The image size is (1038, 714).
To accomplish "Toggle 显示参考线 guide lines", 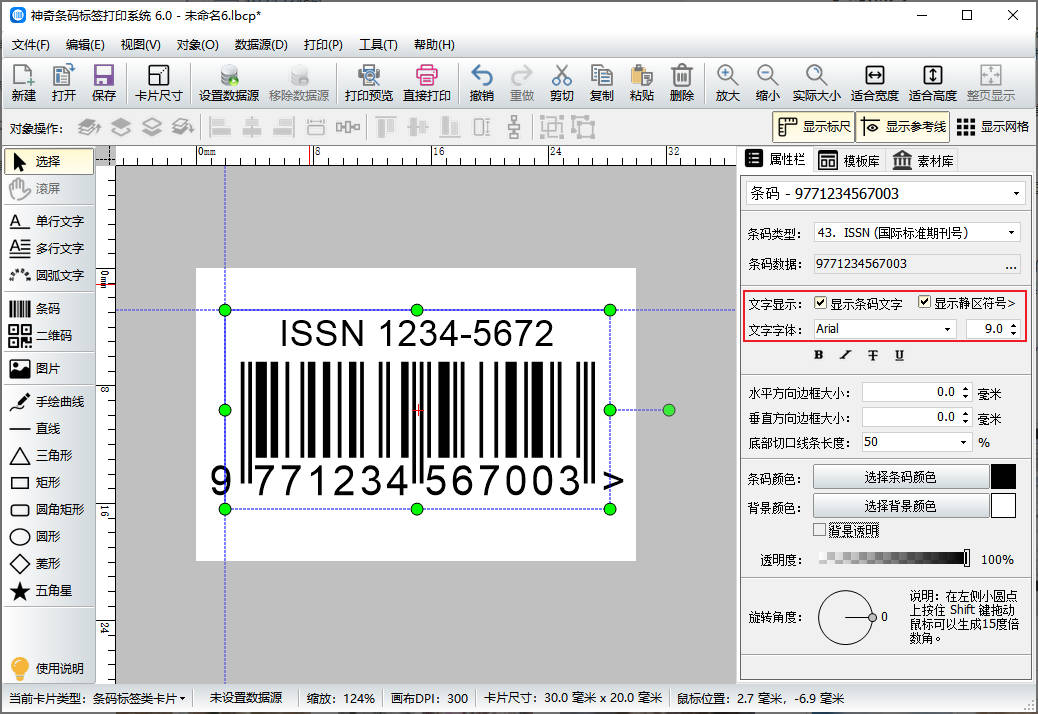I will (903, 127).
